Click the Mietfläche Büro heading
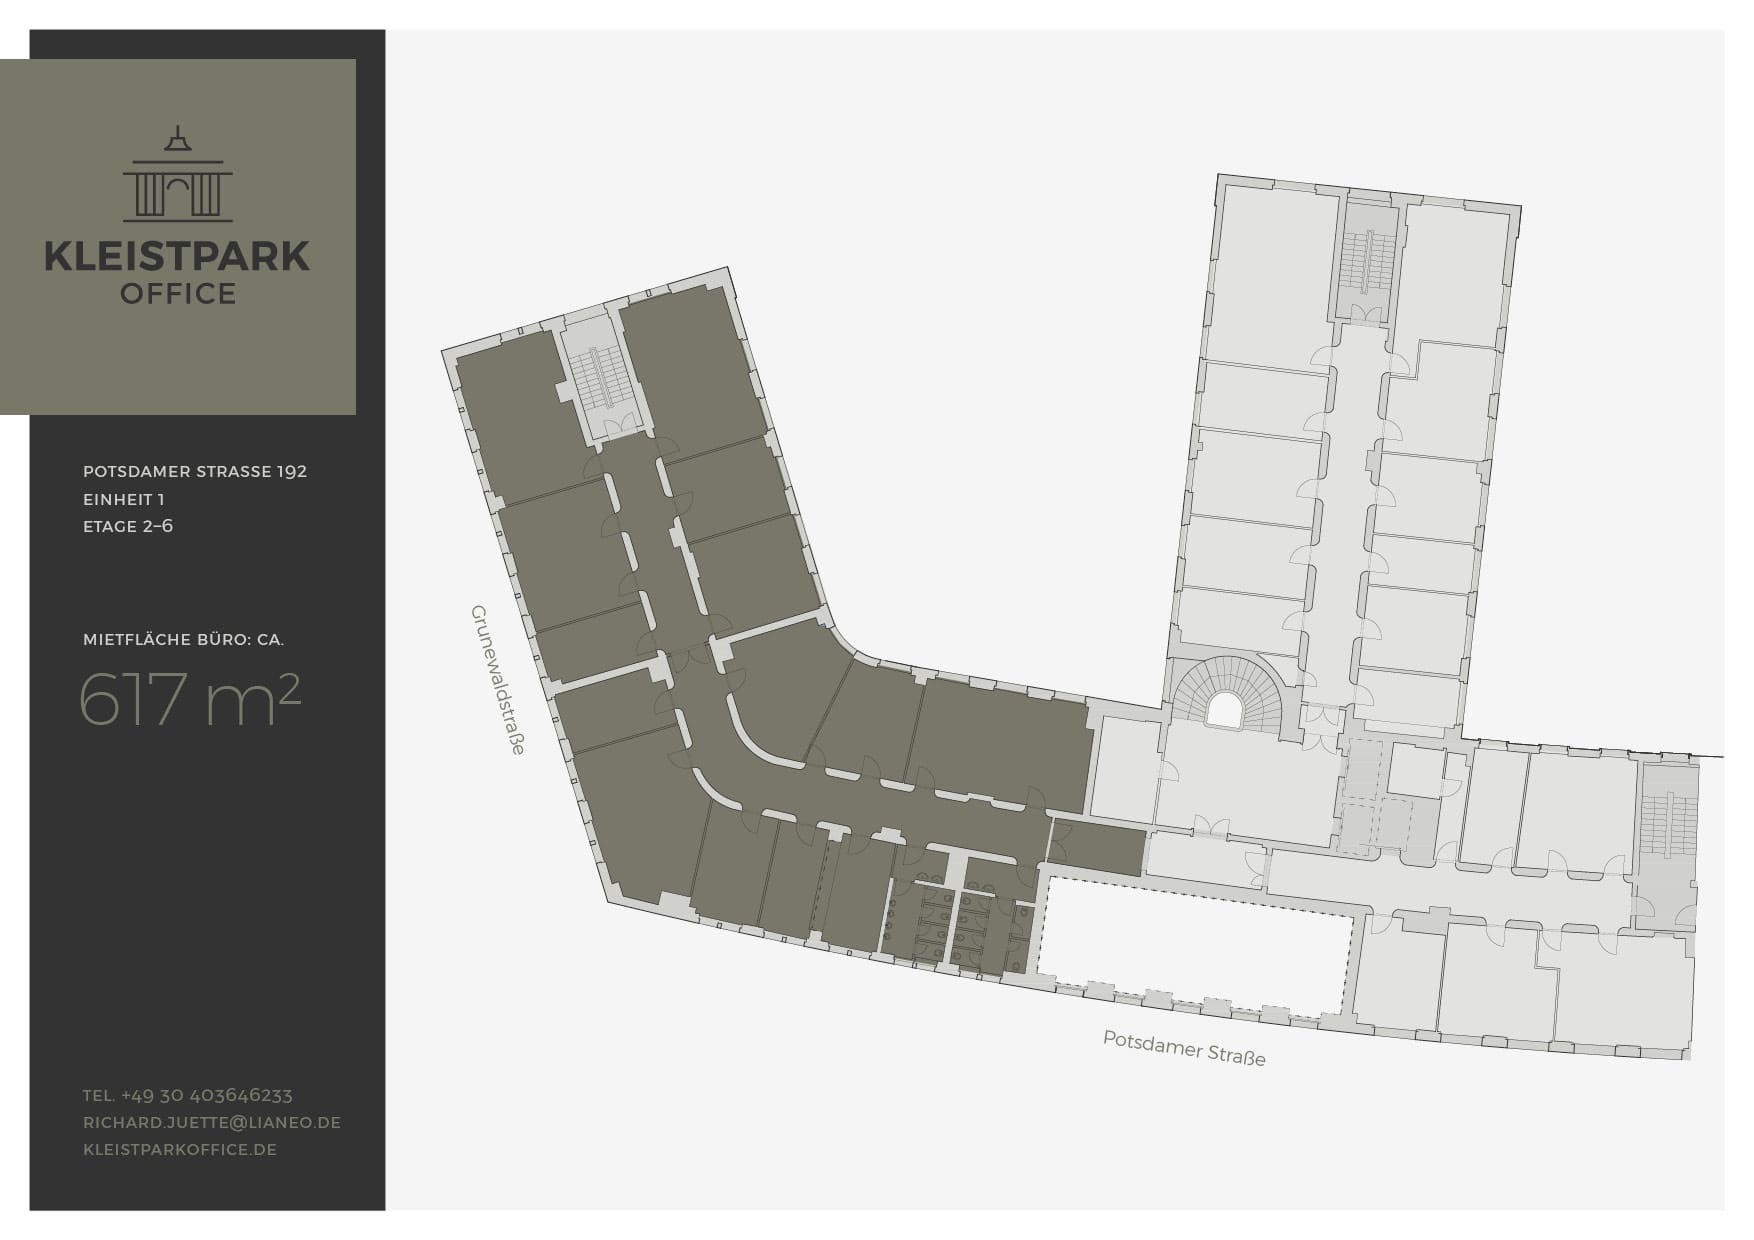This screenshot has height=1240, width=1754. pyautogui.click(x=183, y=639)
